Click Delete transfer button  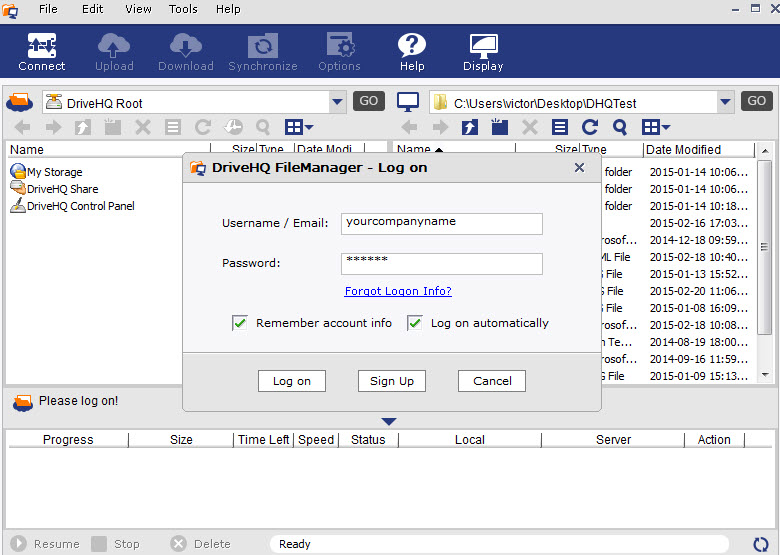click(200, 544)
